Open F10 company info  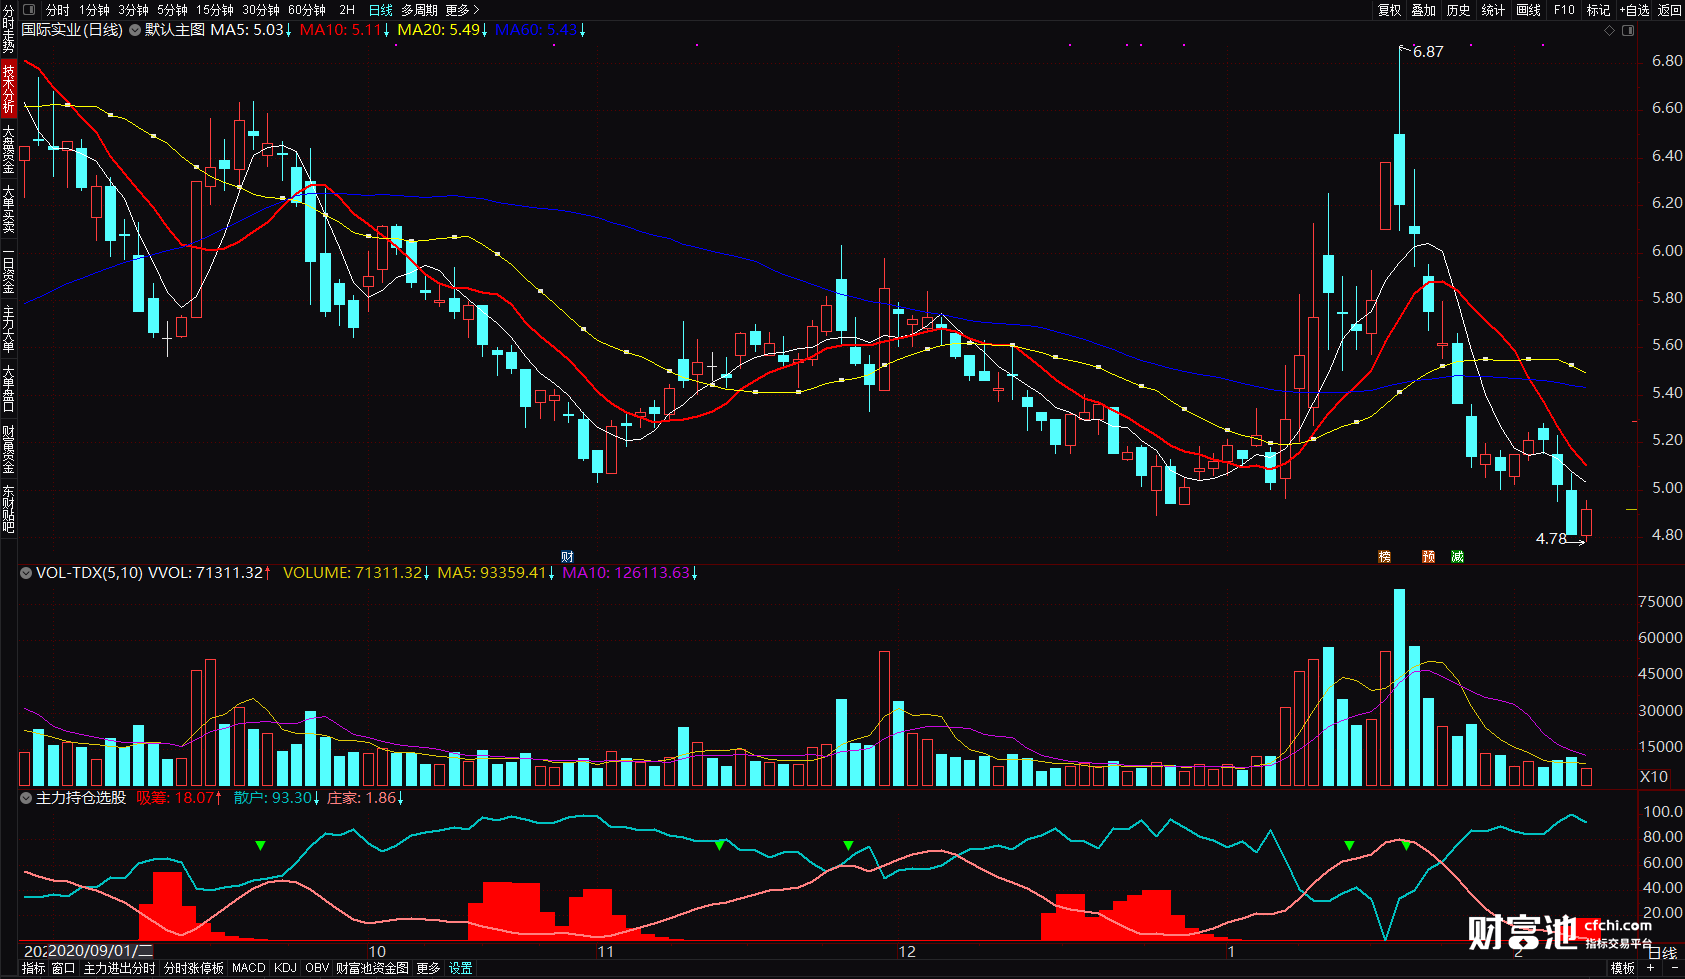click(x=1564, y=10)
